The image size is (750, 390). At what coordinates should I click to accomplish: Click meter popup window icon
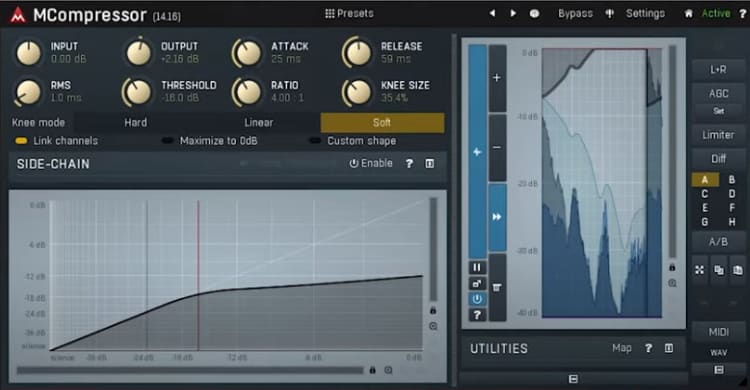pos(477,283)
